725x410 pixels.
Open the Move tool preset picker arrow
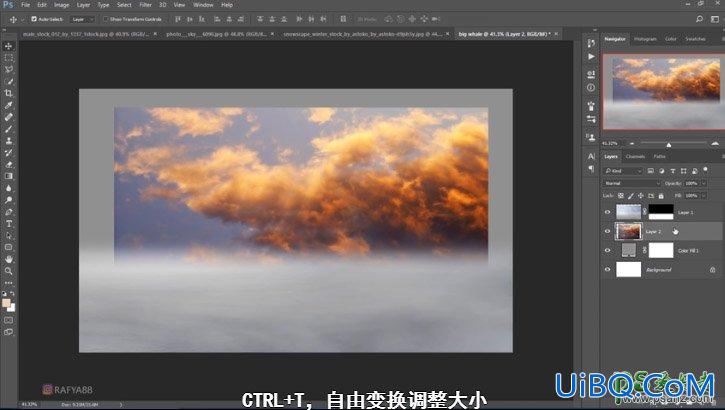[22, 19]
